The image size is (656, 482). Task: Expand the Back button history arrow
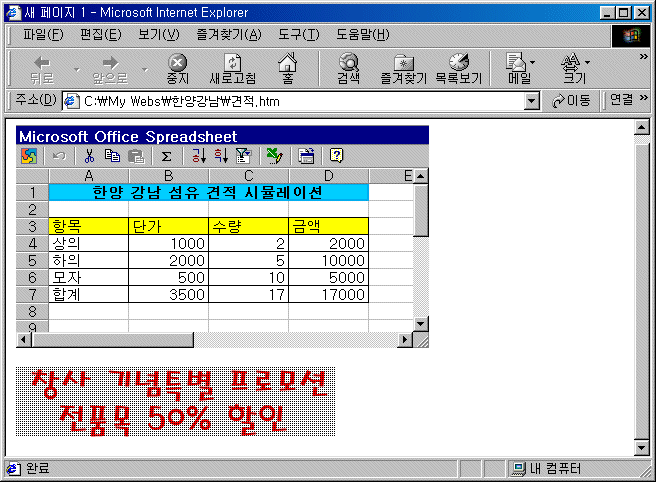(x=77, y=69)
